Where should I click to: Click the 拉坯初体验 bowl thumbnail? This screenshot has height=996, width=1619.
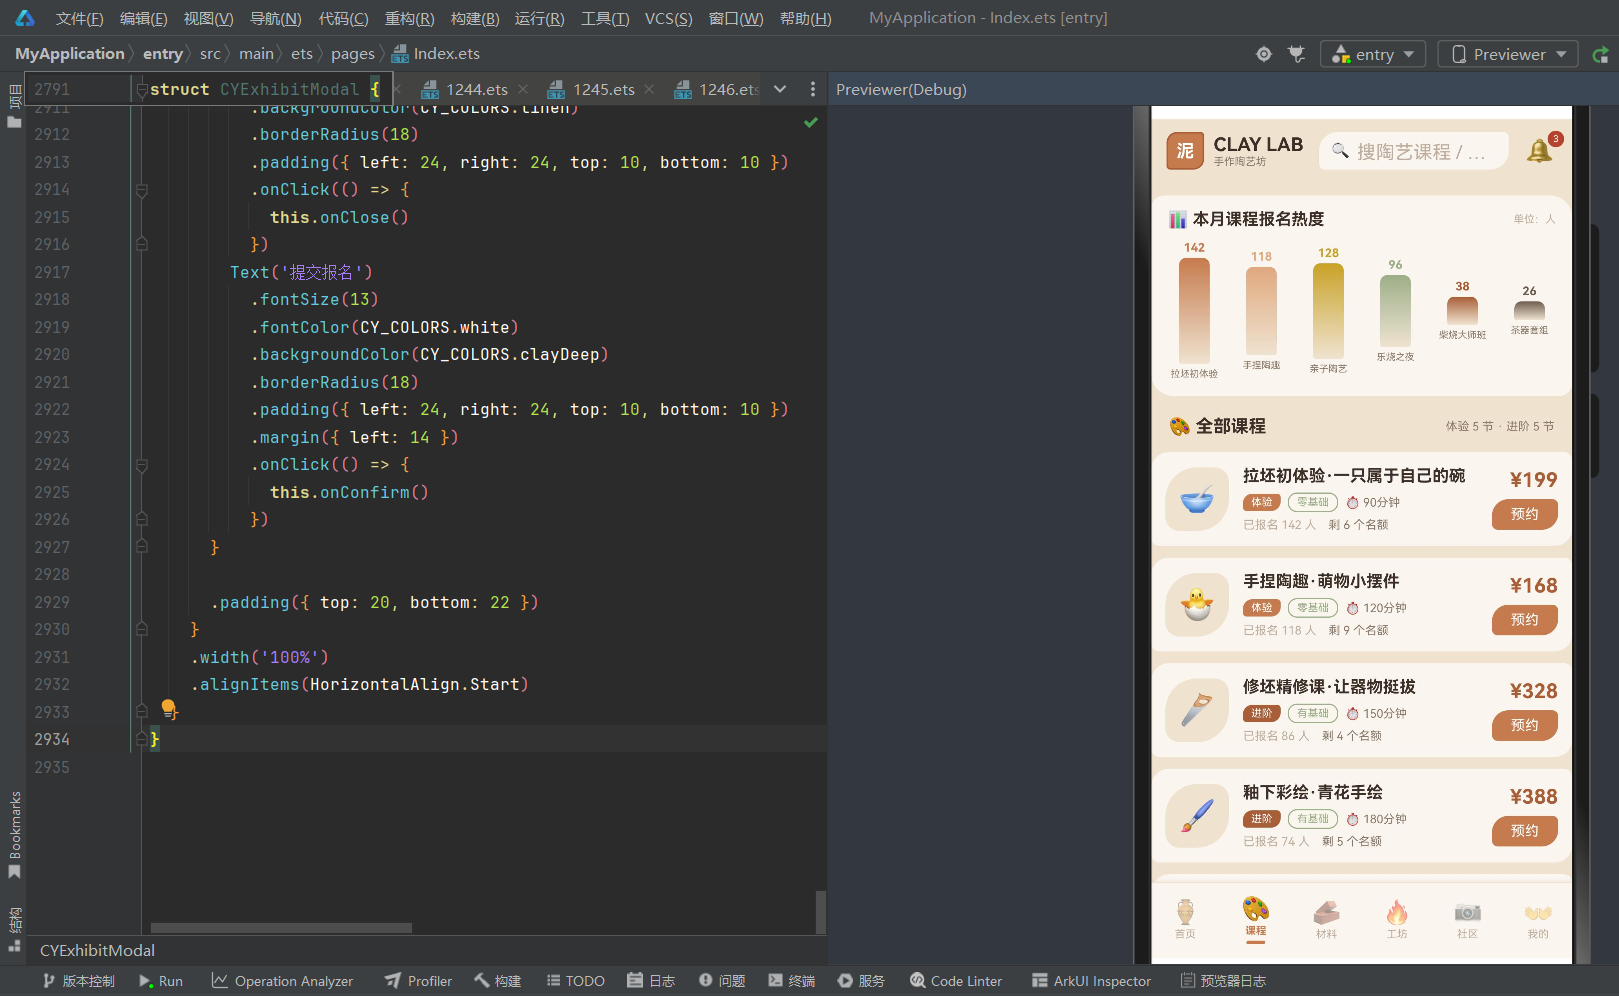tap(1197, 499)
